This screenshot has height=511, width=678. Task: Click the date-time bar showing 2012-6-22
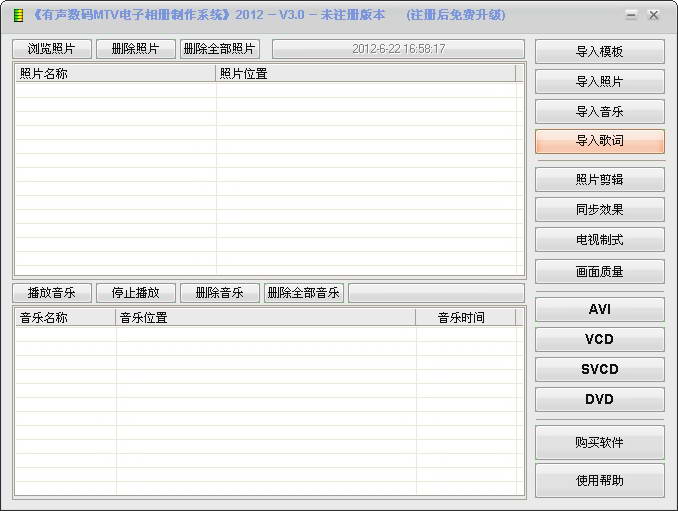pos(398,49)
